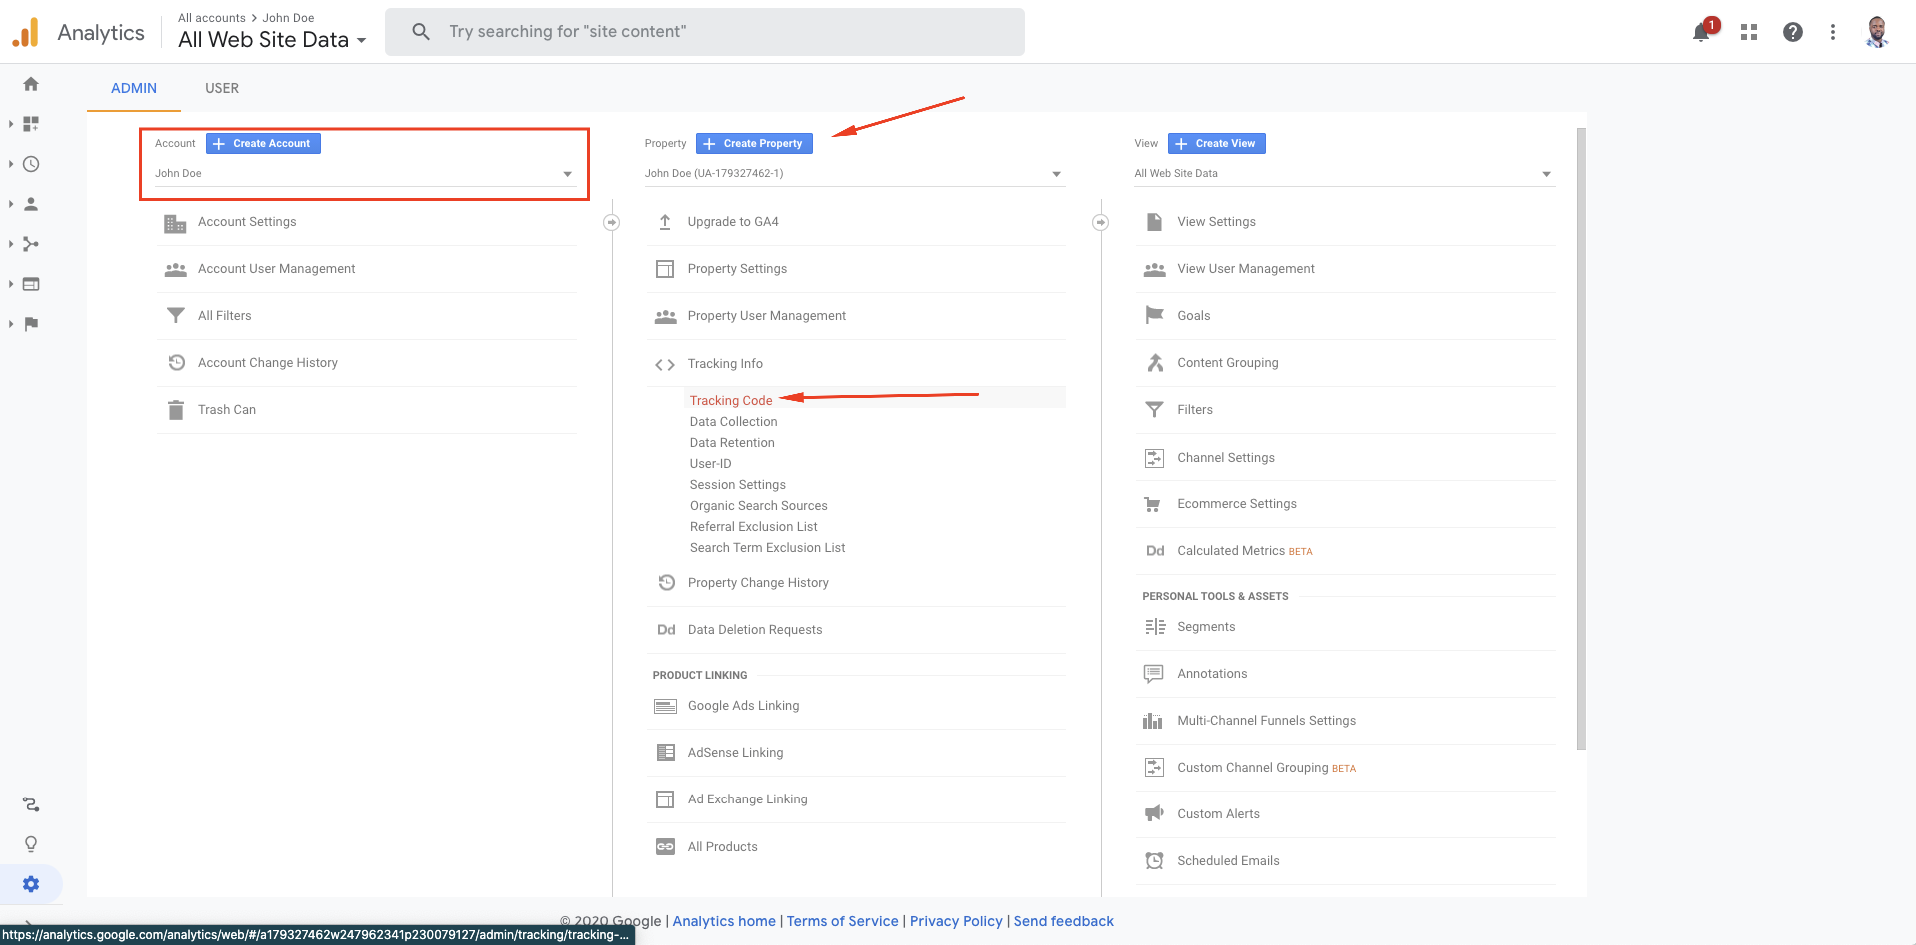Click the vertical scrollbar on the right
This screenshot has width=1916, height=945.
(x=1580, y=438)
